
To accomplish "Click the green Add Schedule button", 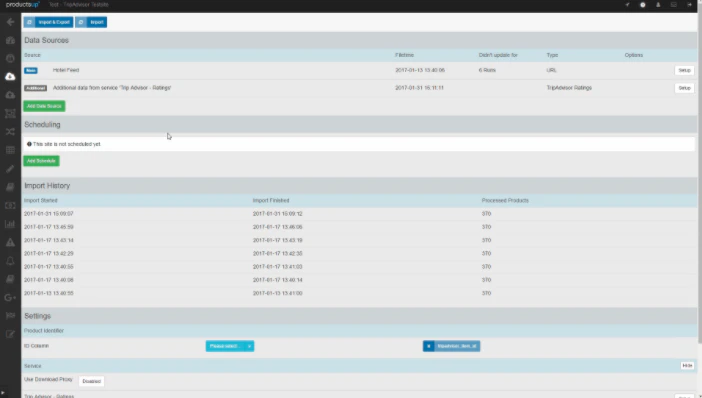I will tap(41, 161).
